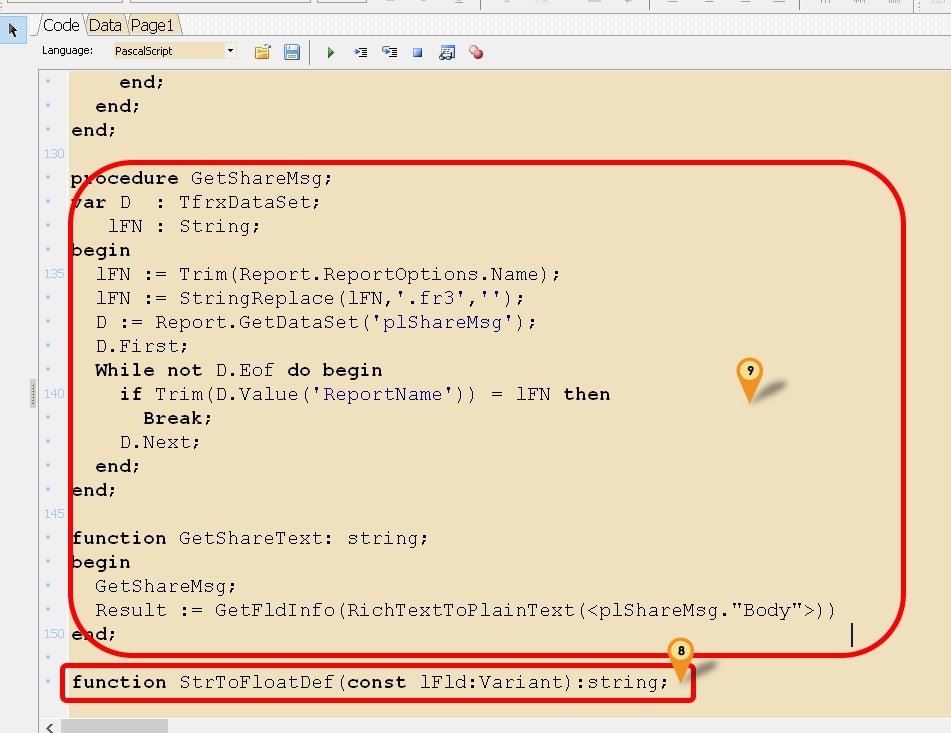Select the Code tab
The width and height of the screenshot is (951, 733).
[61, 24]
